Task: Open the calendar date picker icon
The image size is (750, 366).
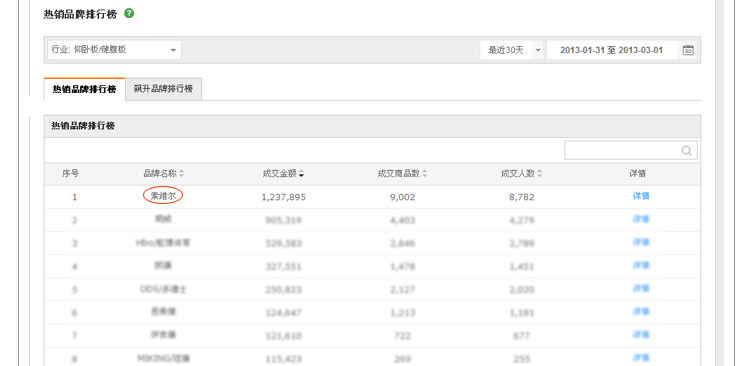Action: [688, 50]
